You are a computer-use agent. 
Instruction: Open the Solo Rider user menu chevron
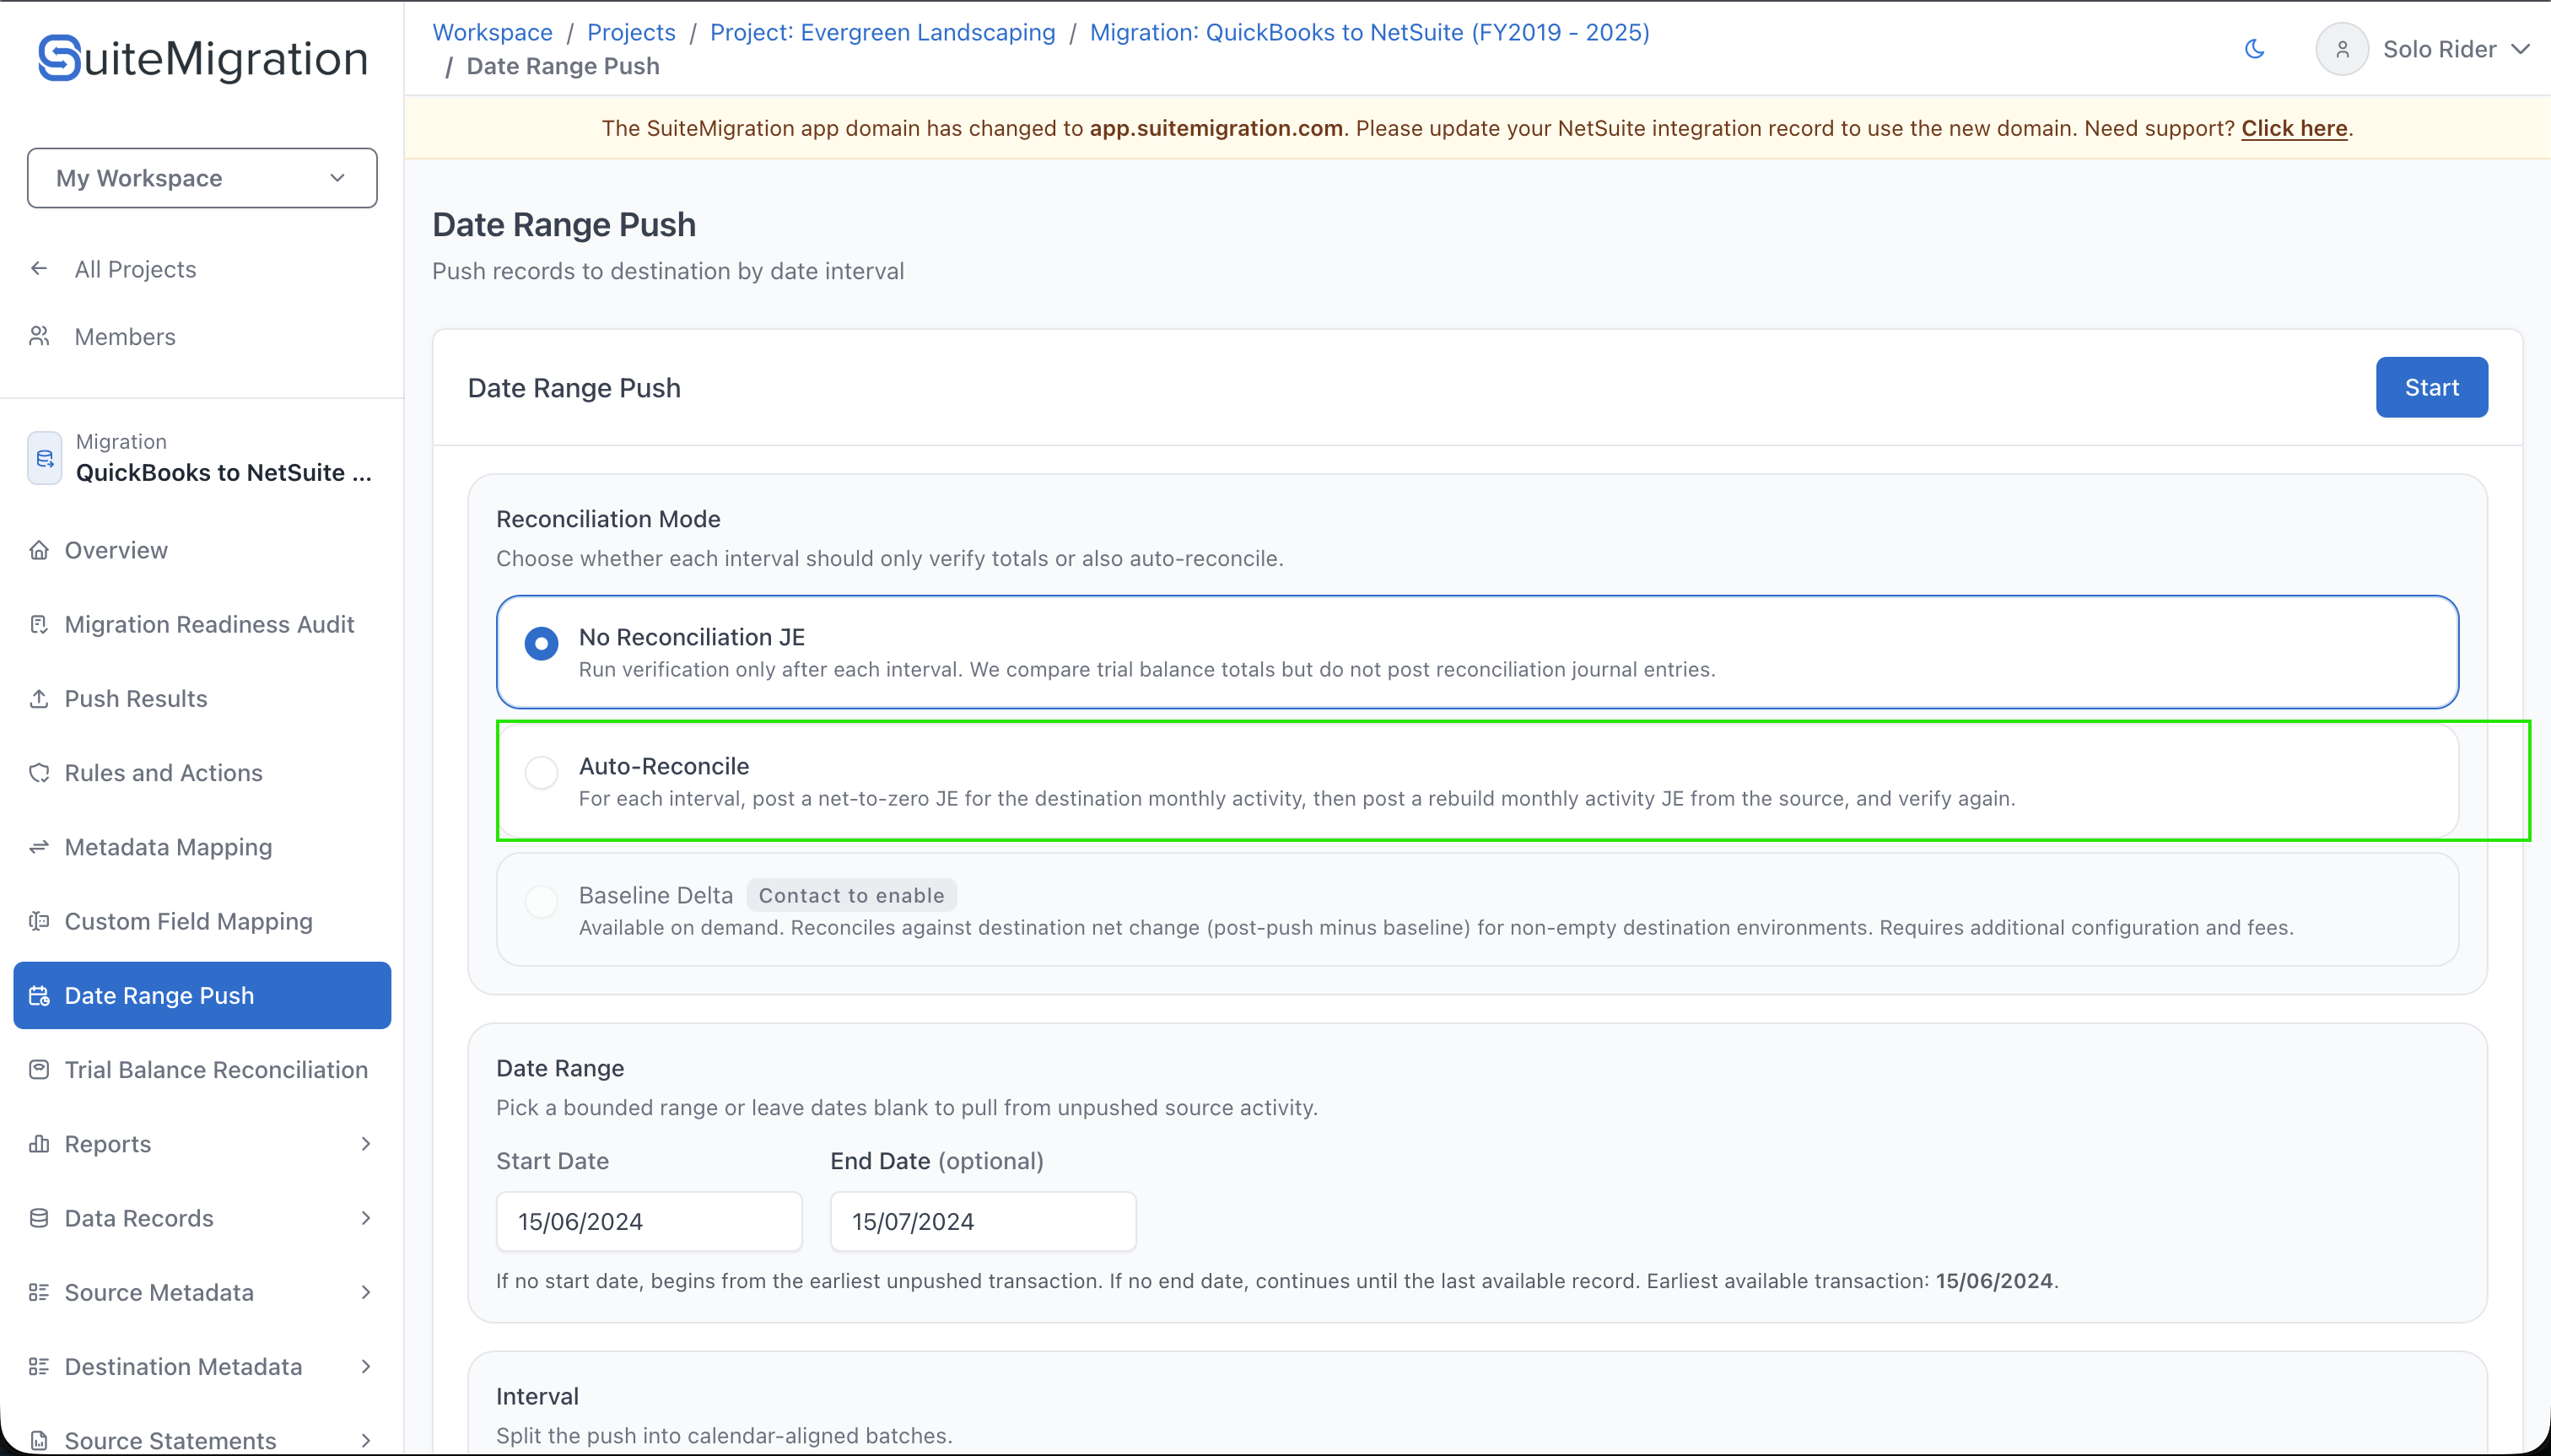coord(2521,49)
